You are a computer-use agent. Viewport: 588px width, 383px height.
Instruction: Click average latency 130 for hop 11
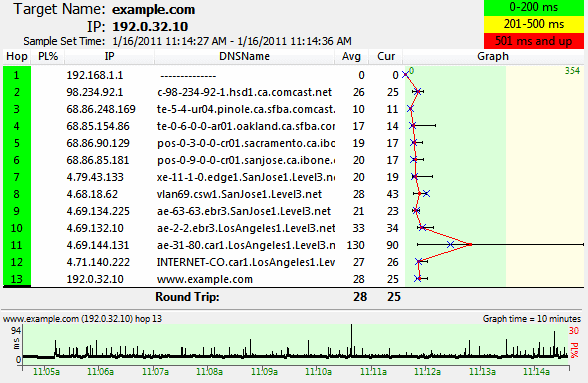point(356,245)
